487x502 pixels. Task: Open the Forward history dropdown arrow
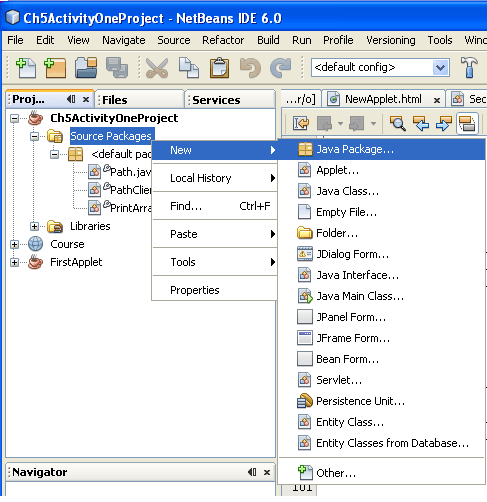374,124
